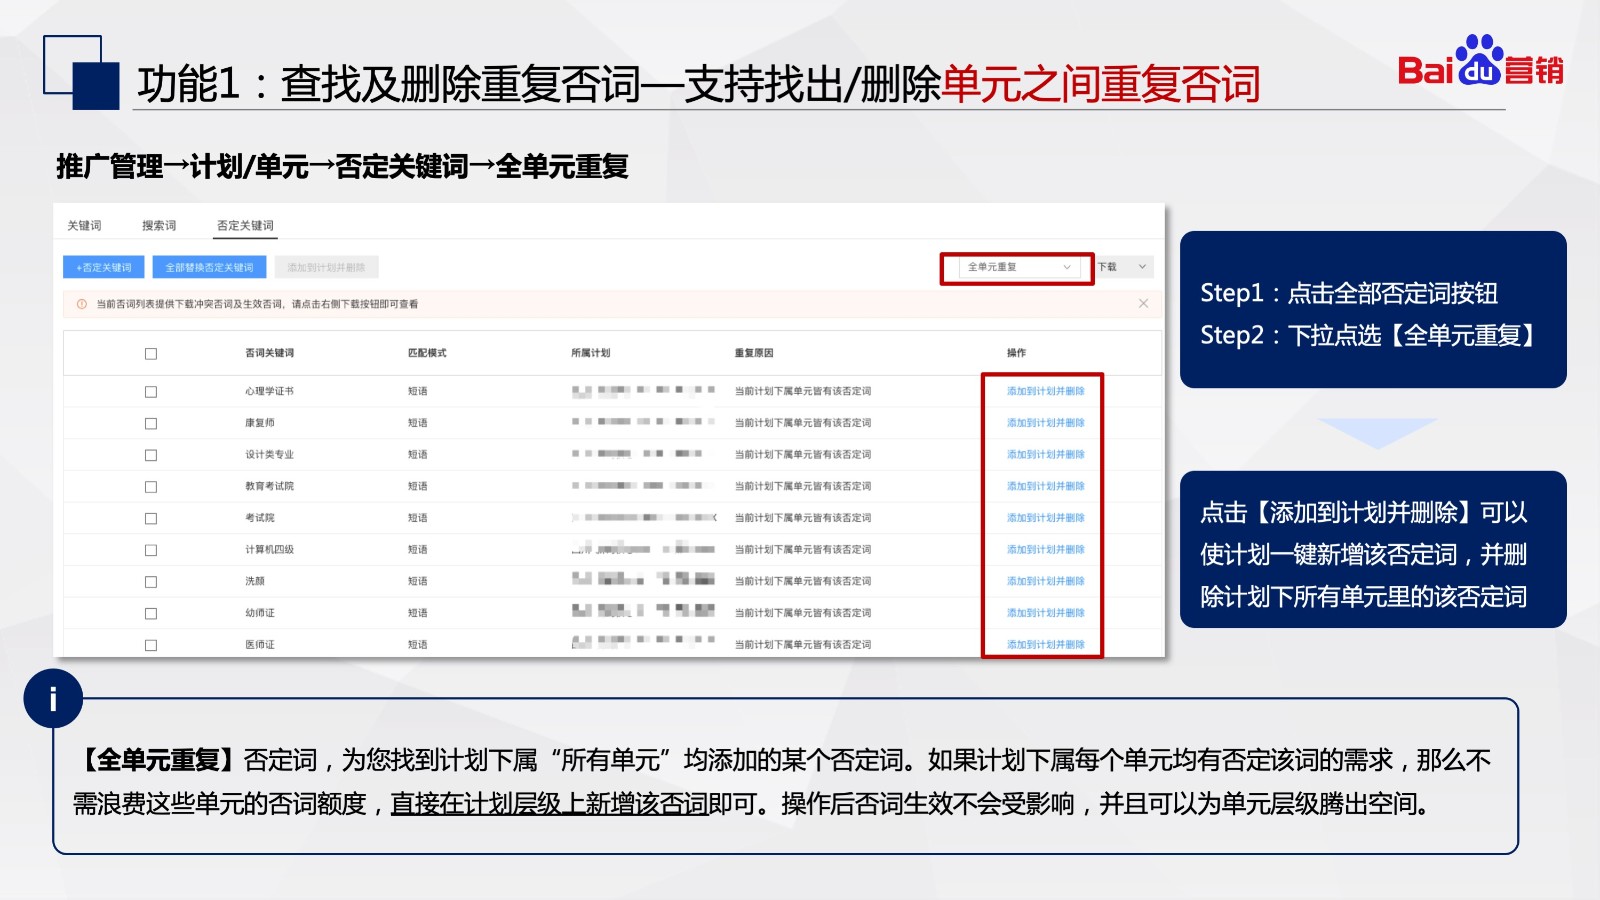The height and width of the screenshot is (900, 1600).
Task: Click 添加到计划并删除 for 心理学证书
Action: point(1045,391)
